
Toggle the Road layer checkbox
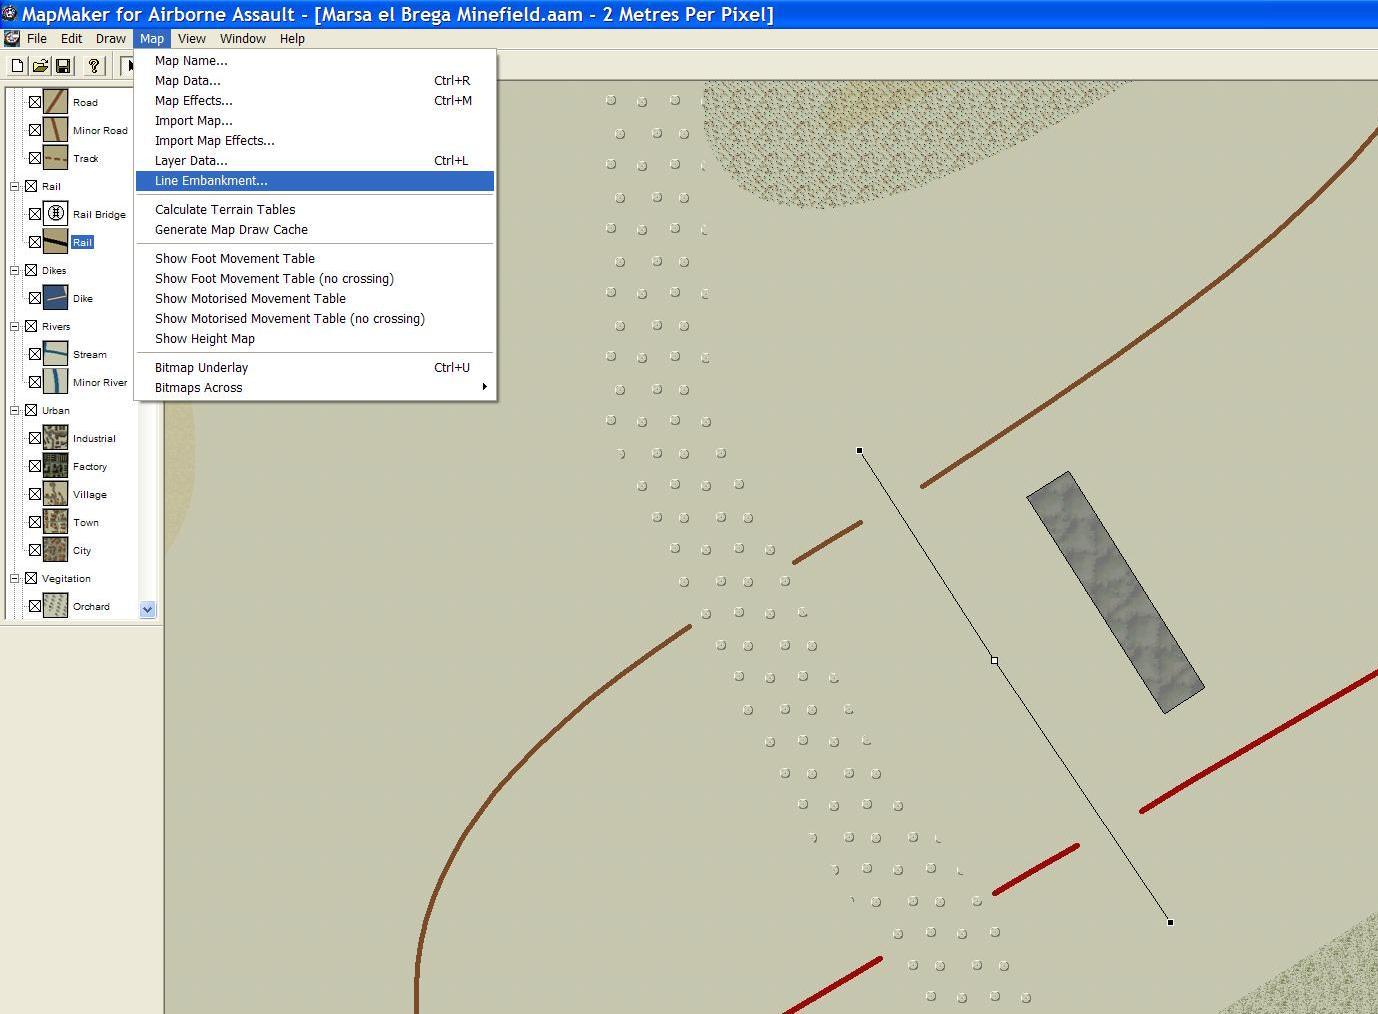(x=35, y=102)
